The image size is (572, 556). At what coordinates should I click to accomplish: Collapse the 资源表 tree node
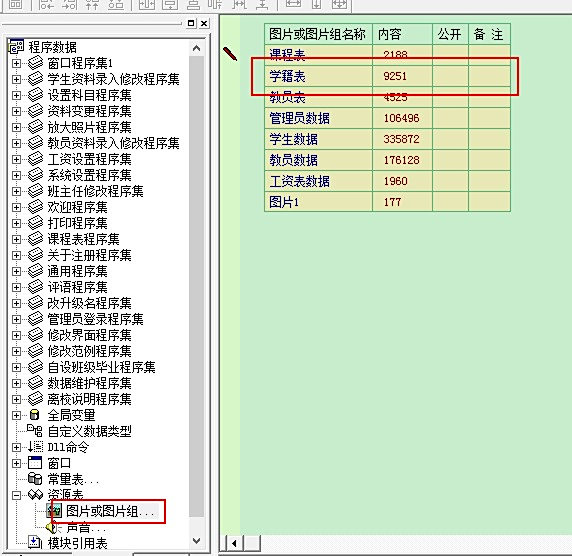click(x=16, y=495)
